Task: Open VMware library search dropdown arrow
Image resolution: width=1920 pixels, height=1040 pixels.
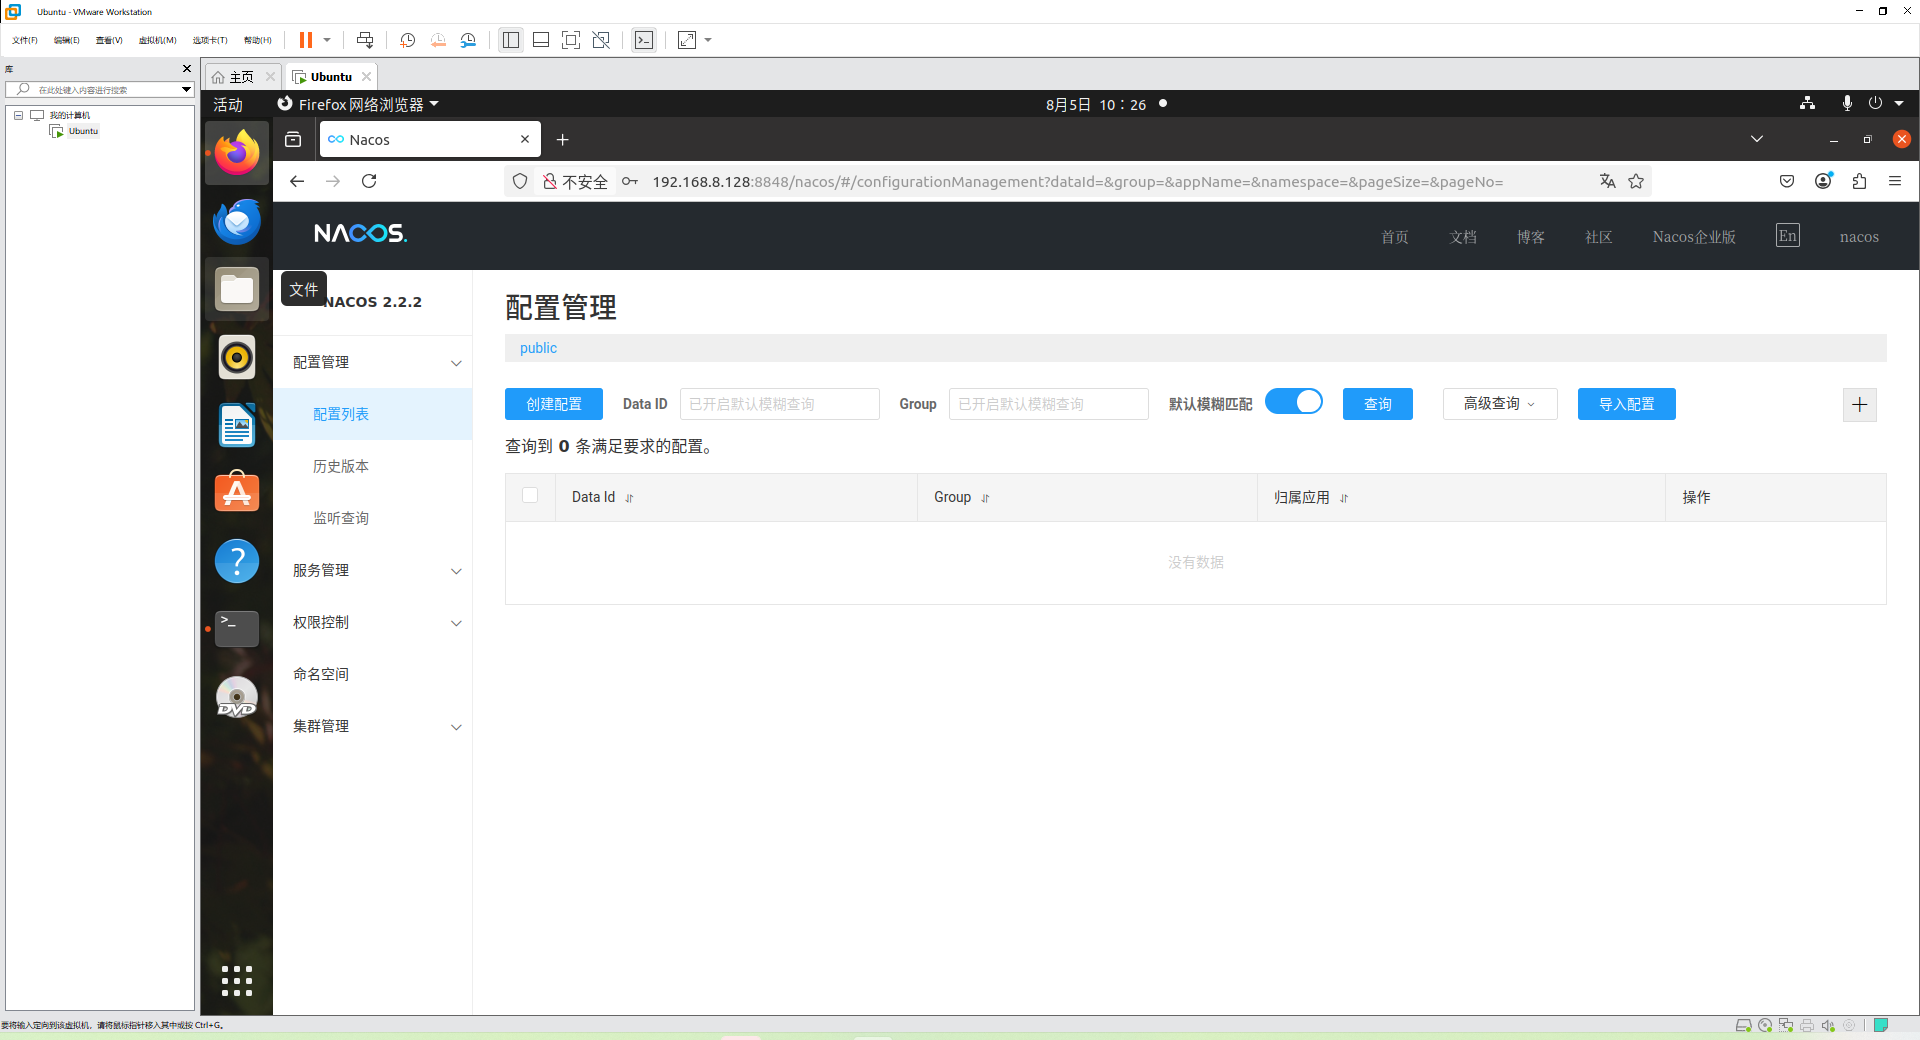Action: [x=186, y=90]
